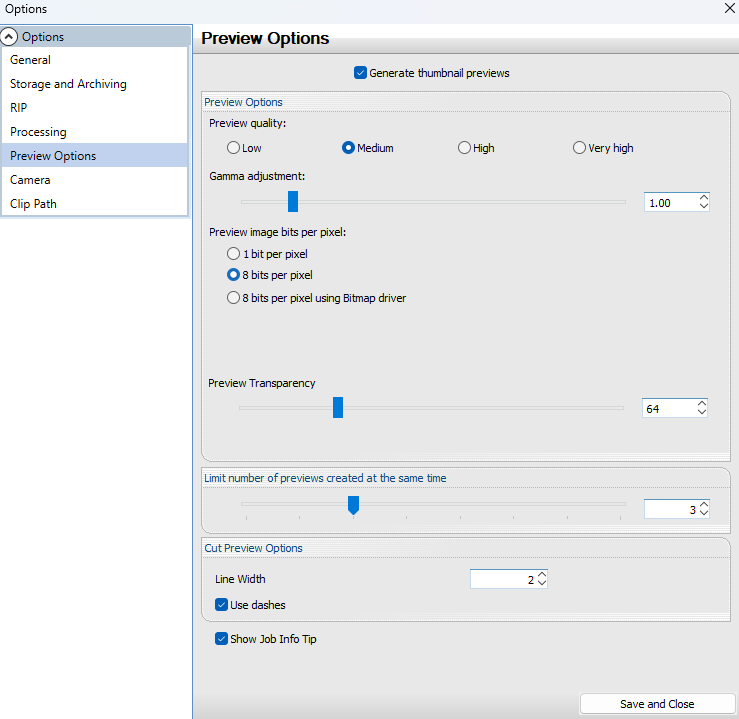The width and height of the screenshot is (739, 719).
Task: Toggle Generate thumbnail previews checkbox
Action: coord(360,73)
